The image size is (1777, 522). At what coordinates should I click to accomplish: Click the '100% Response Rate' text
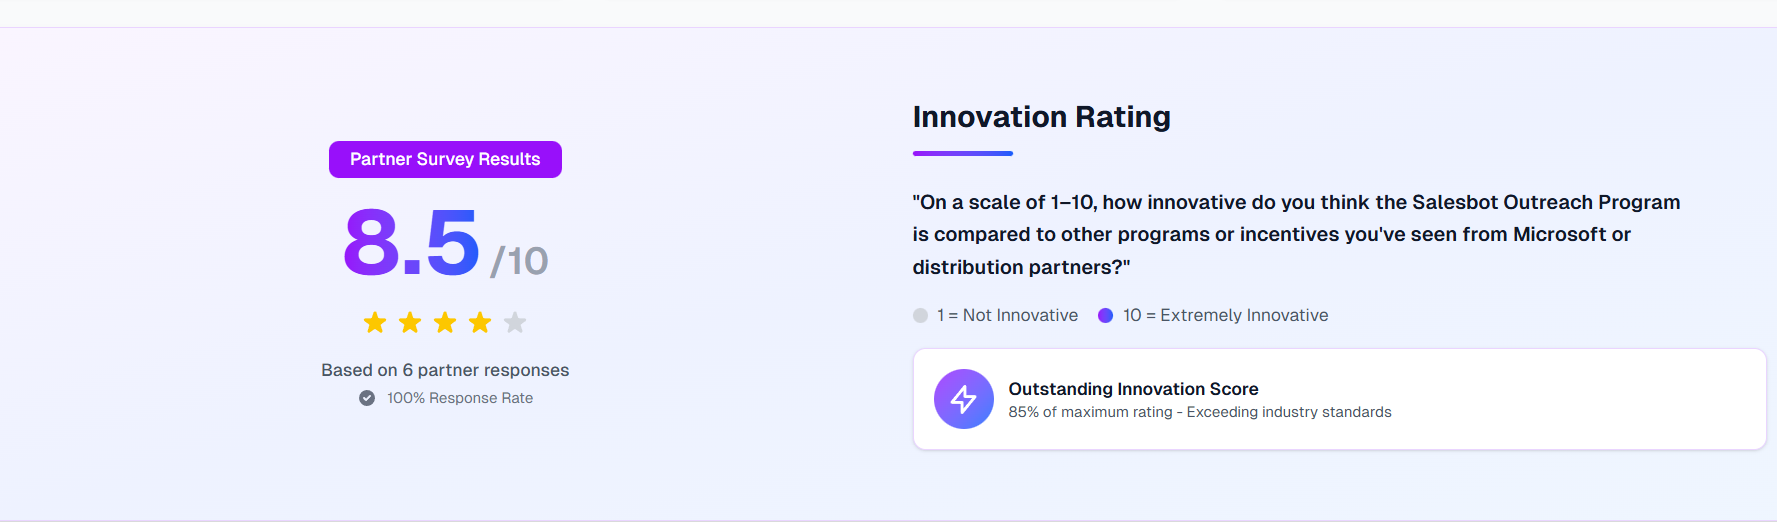460,398
